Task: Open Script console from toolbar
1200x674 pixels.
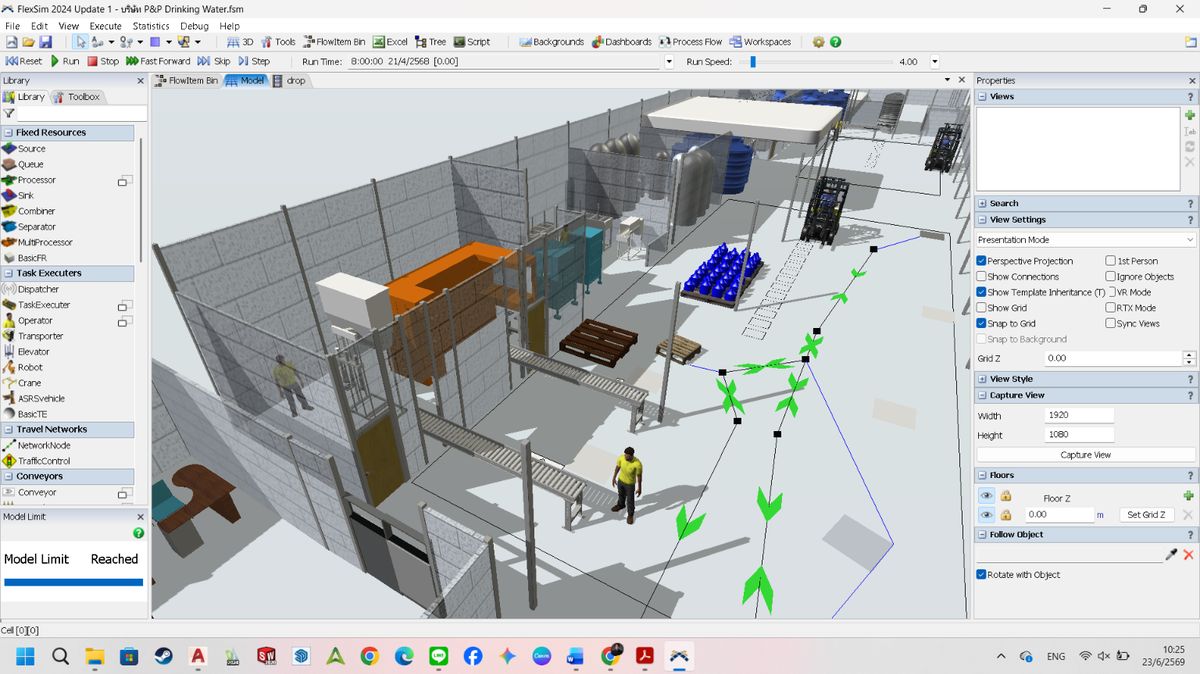Action: [472, 42]
